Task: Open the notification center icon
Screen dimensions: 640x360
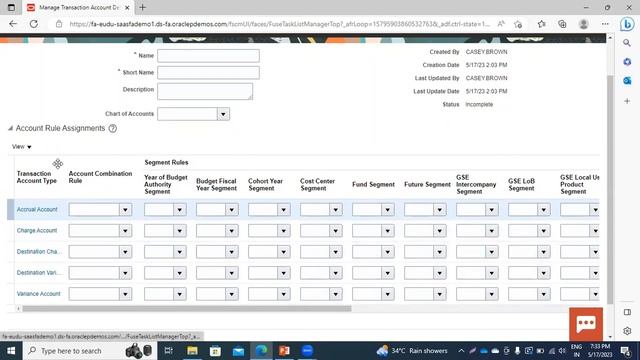Action: [626, 351]
